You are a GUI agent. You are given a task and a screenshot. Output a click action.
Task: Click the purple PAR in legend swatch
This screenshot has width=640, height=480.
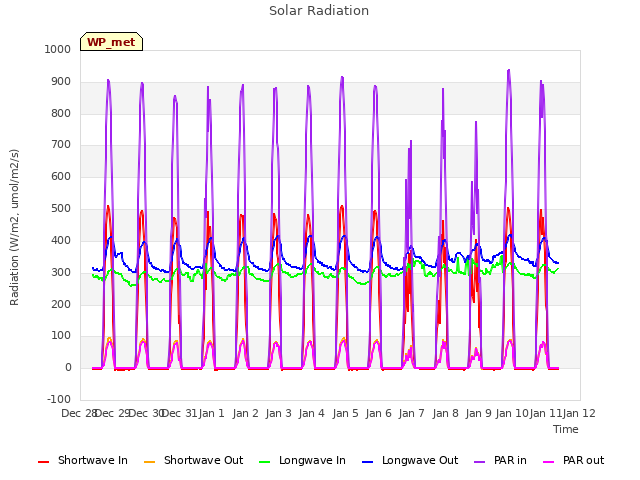point(480,462)
